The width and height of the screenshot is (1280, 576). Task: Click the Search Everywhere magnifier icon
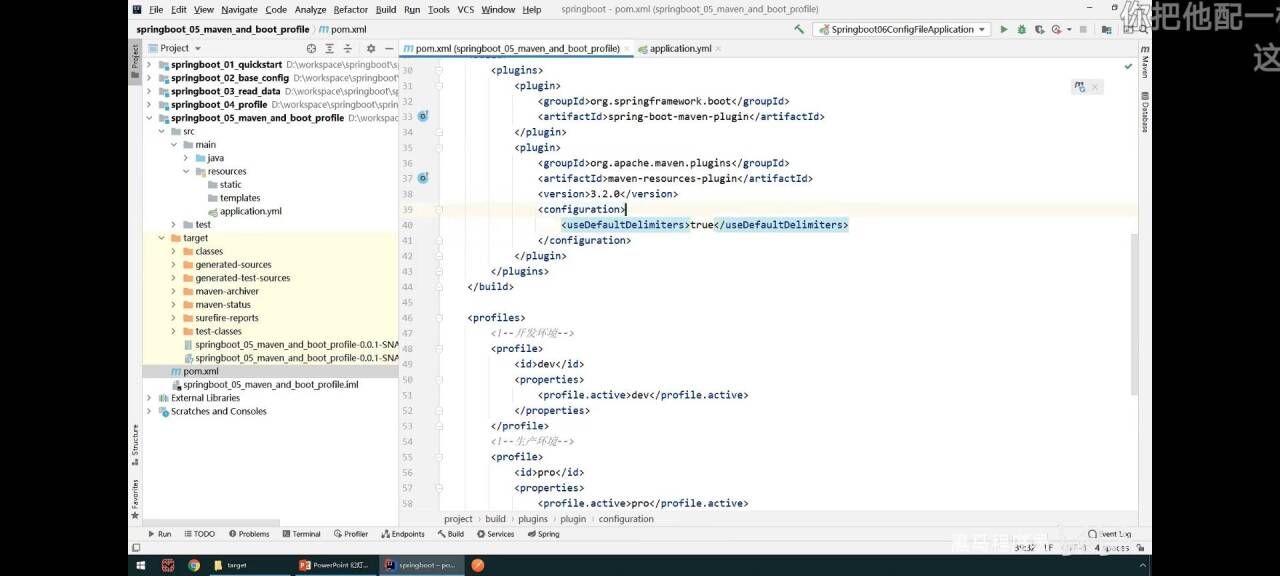(1144, 29)
